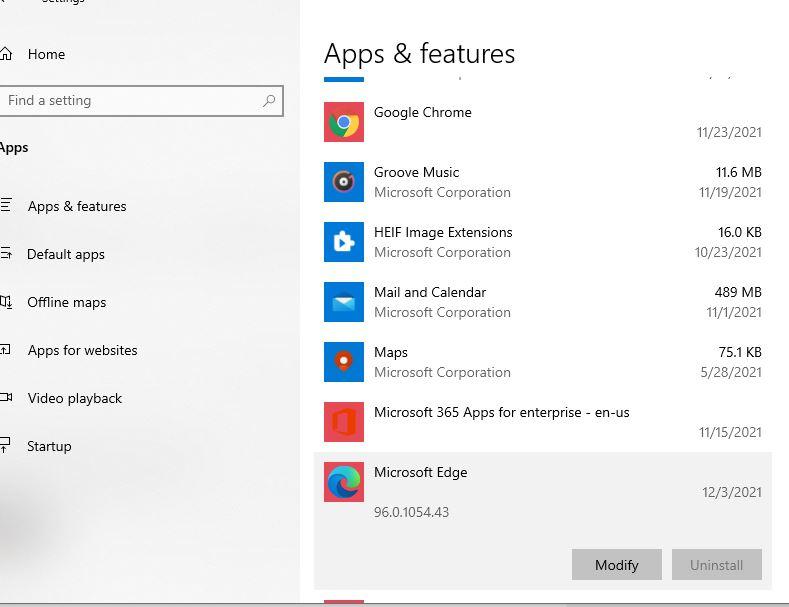Viewport: 789px width, 607px height.
Task: Select HEIF Image Extensions entry name
Action: click(443, 232)
